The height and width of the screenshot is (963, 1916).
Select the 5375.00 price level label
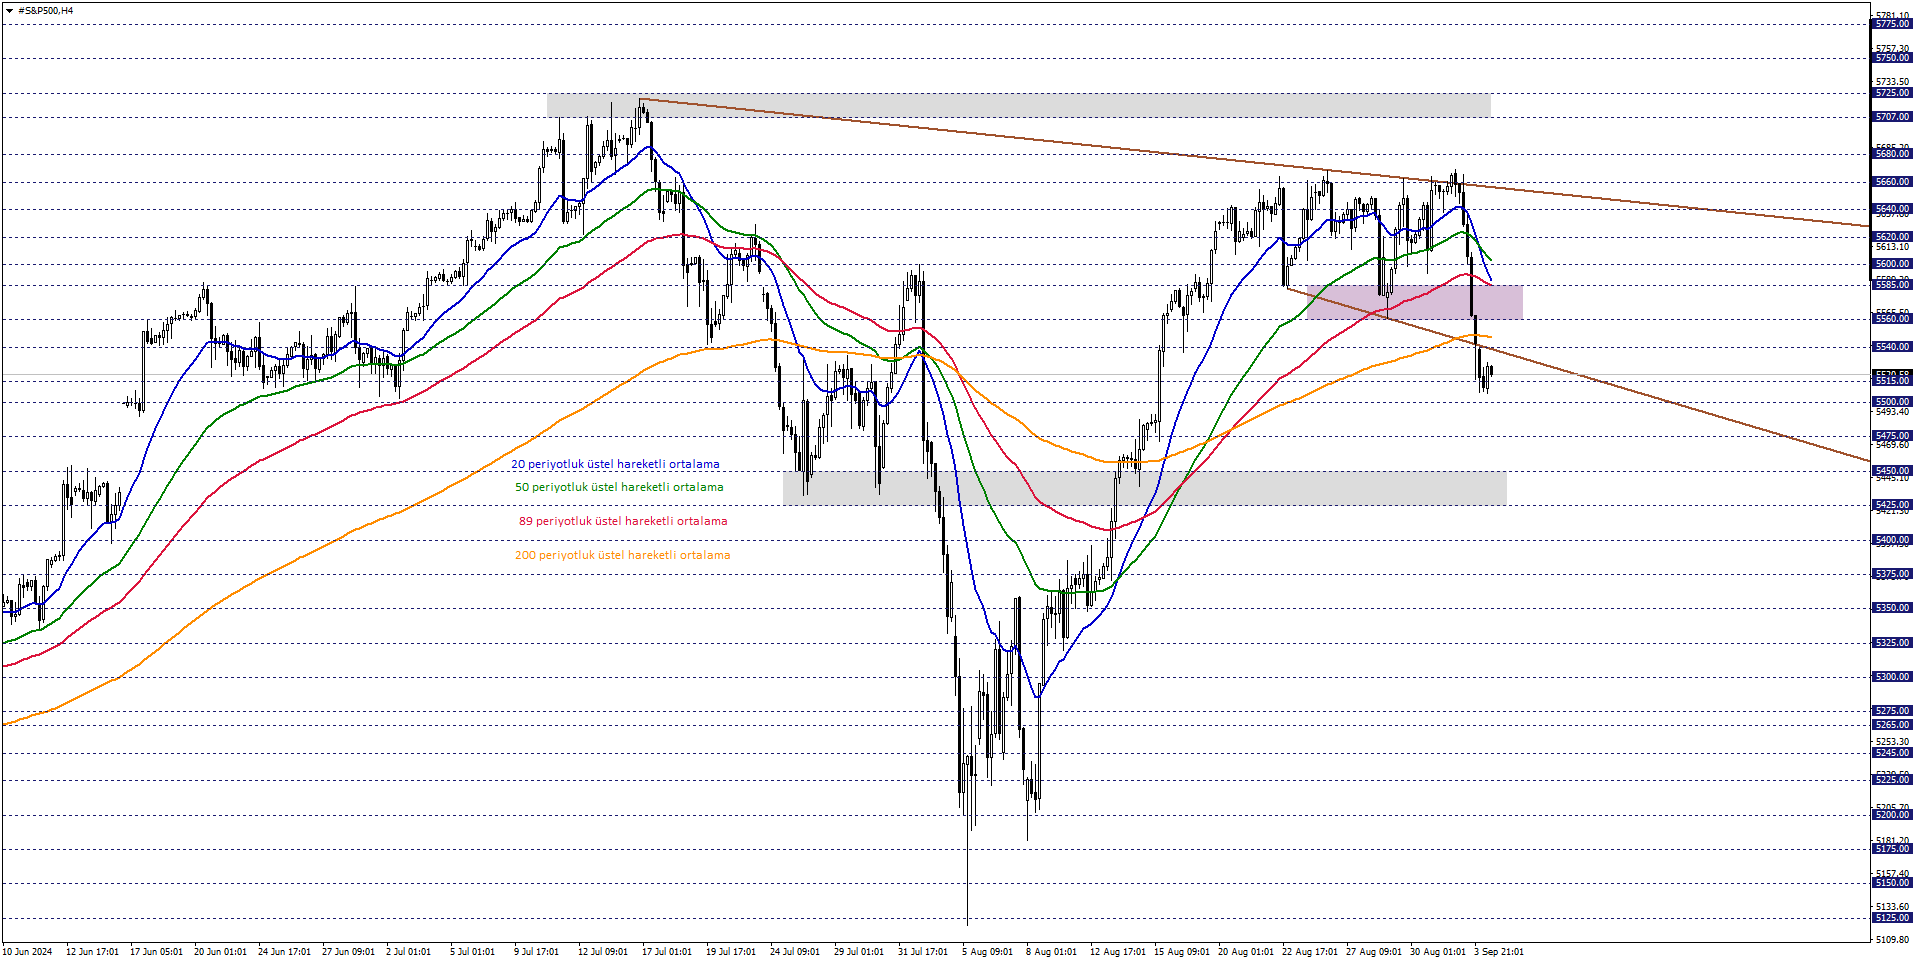pyautogui.click(x=1892, y=574)
